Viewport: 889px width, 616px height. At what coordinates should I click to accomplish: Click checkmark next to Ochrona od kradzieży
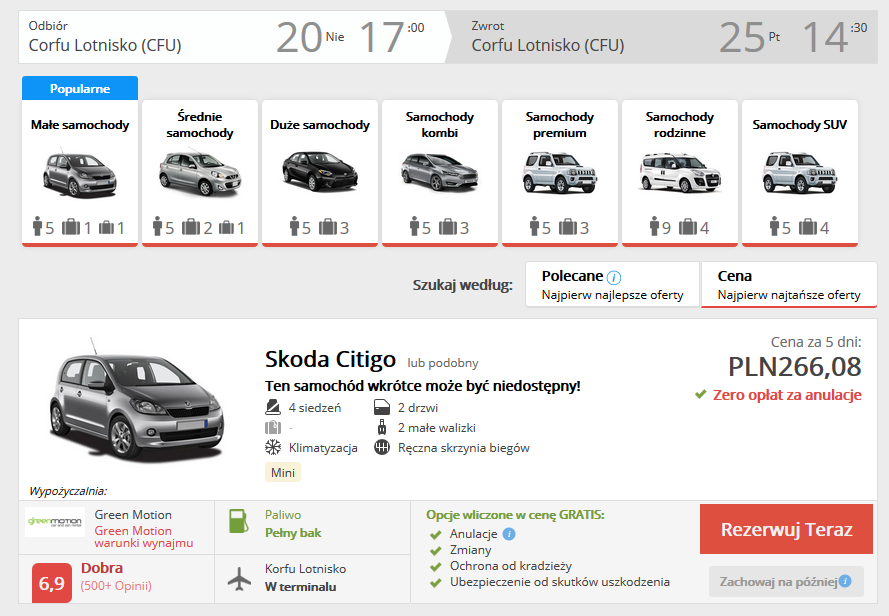[435, 566]
